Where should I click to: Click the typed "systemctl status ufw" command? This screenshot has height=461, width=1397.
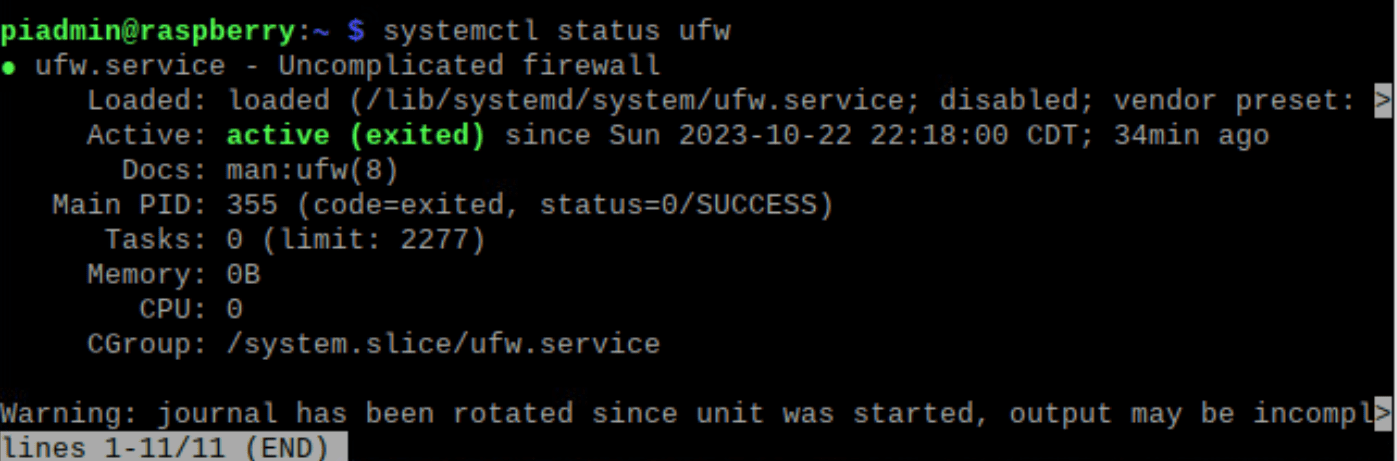click(x=556, y=31)
